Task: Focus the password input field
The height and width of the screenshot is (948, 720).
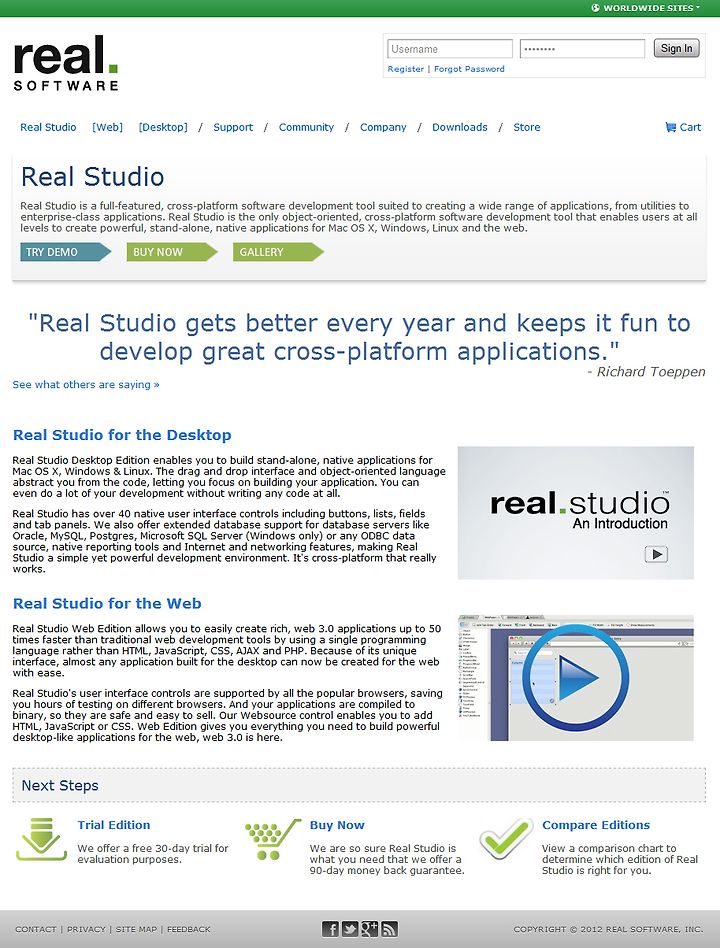Action: 582,49
